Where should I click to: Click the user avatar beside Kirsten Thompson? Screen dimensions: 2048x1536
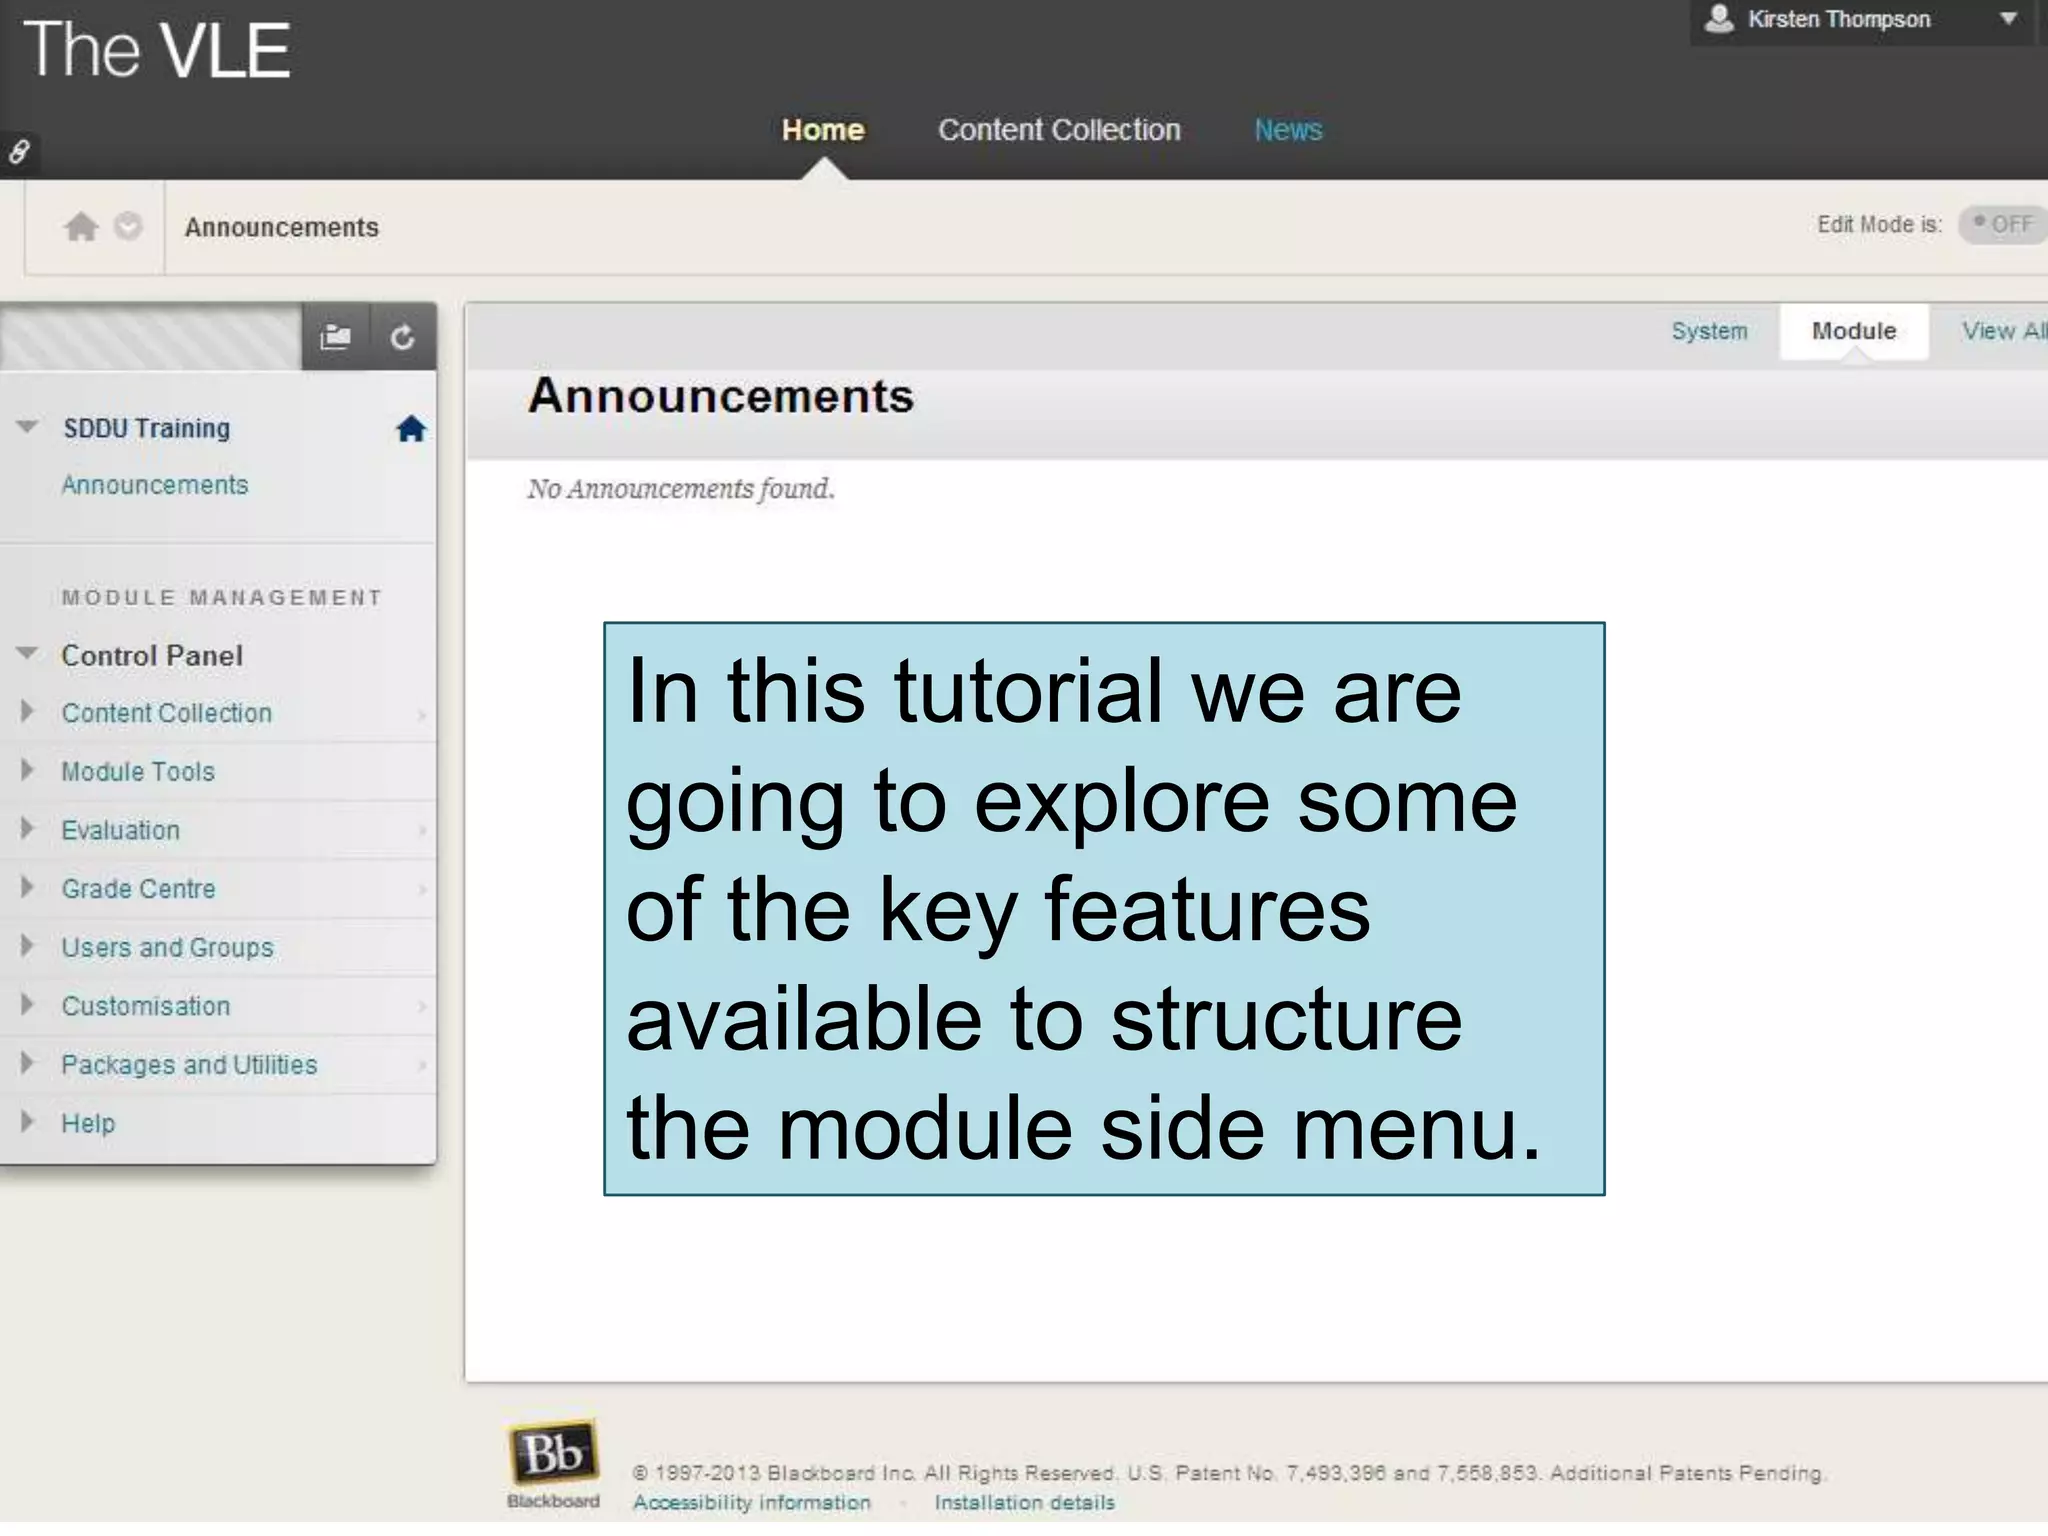[x=1718, y=19]
